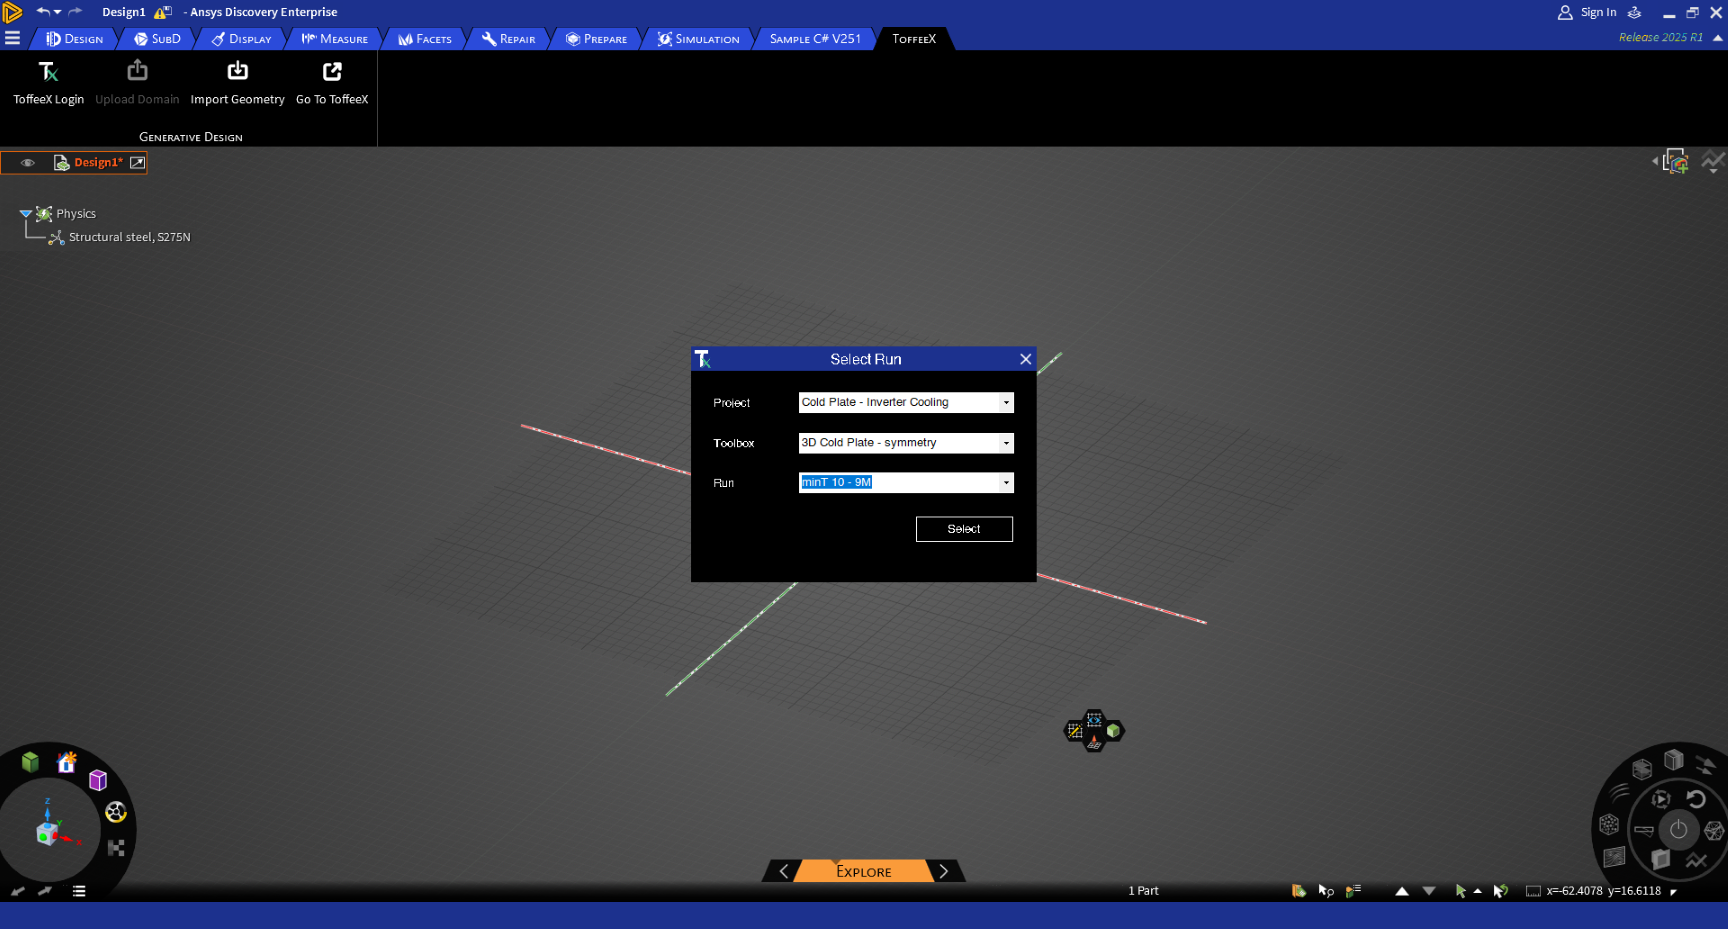Click the sketch grid pencil hexagon icon
The height and width of the screenshot is (929, 1728).
pos(1075,731)
